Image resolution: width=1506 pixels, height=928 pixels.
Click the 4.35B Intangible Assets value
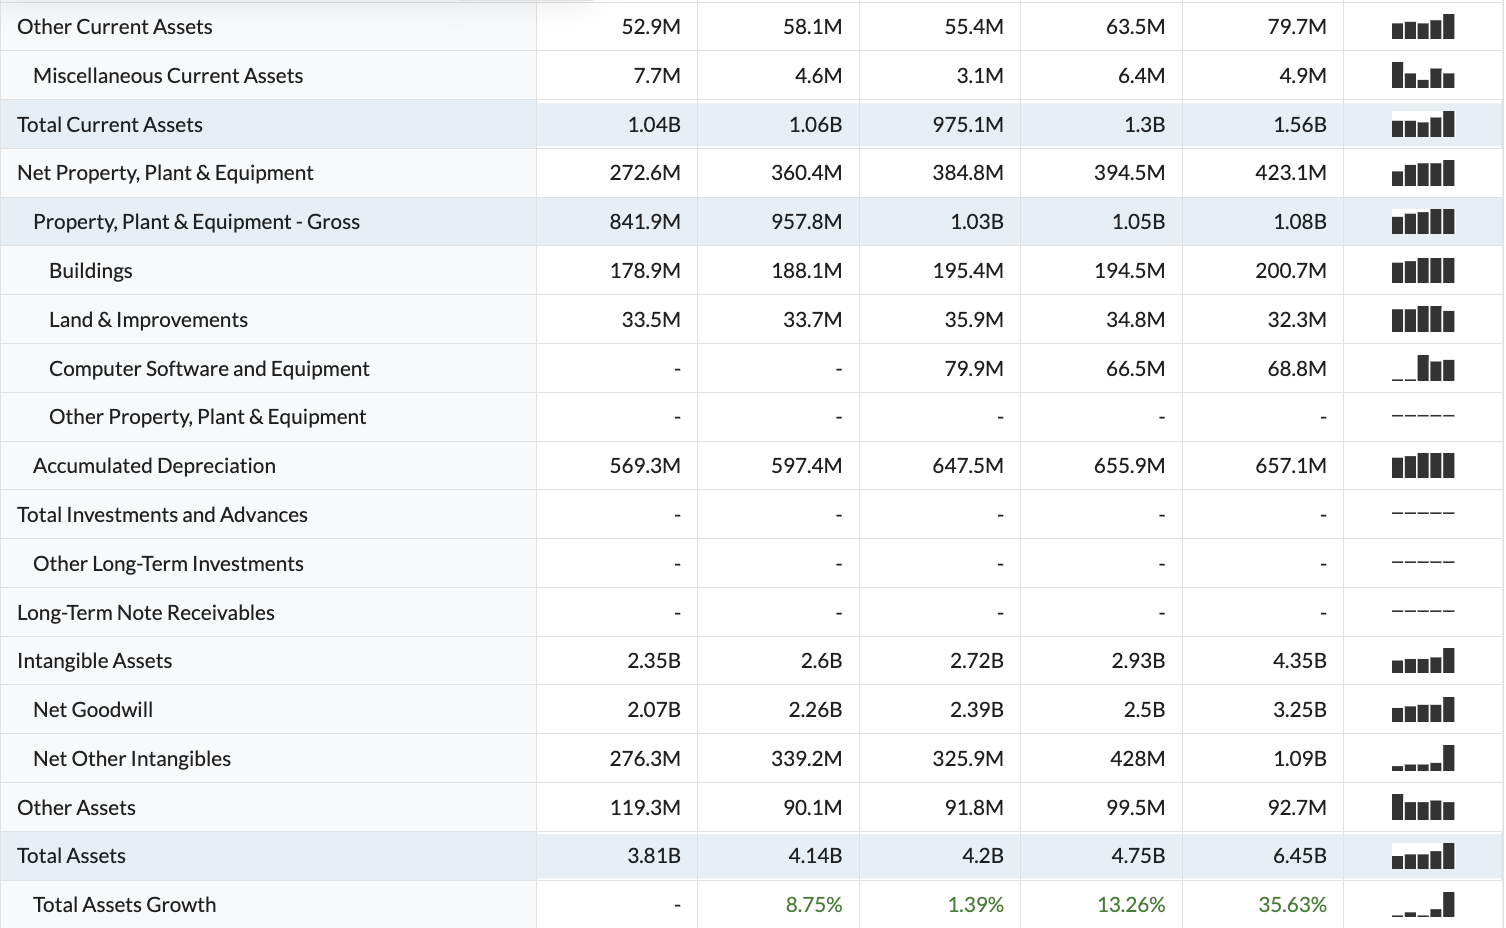click(1300, 661)
